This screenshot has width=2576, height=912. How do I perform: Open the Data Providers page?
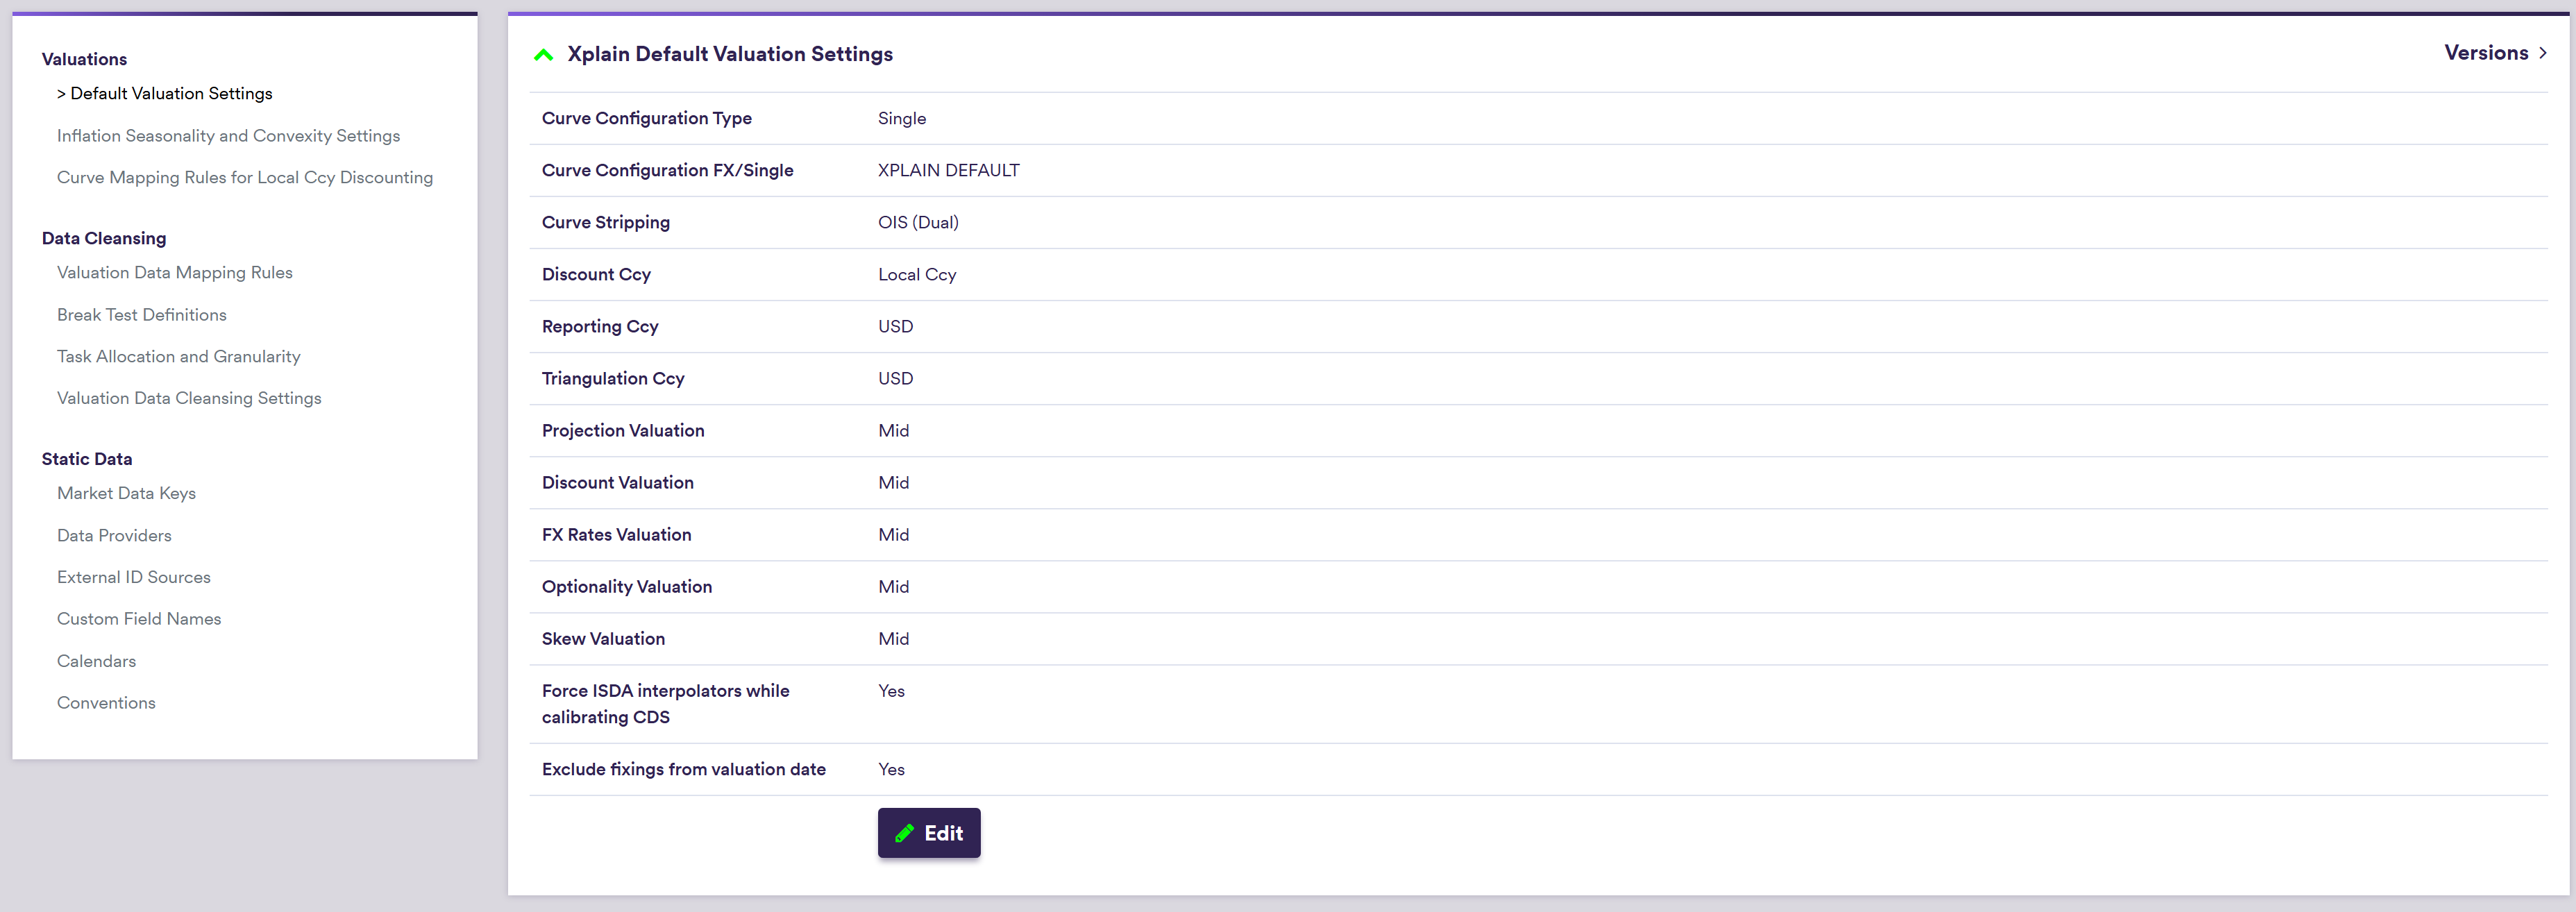[x=114, y=536]
